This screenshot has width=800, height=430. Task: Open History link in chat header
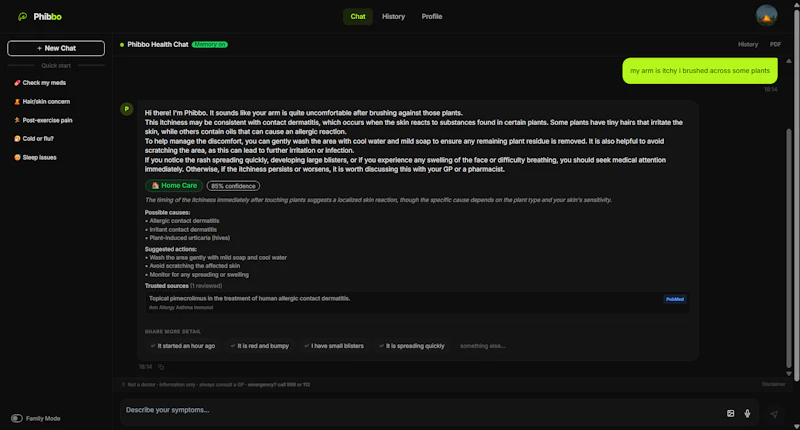click(747, 44)
